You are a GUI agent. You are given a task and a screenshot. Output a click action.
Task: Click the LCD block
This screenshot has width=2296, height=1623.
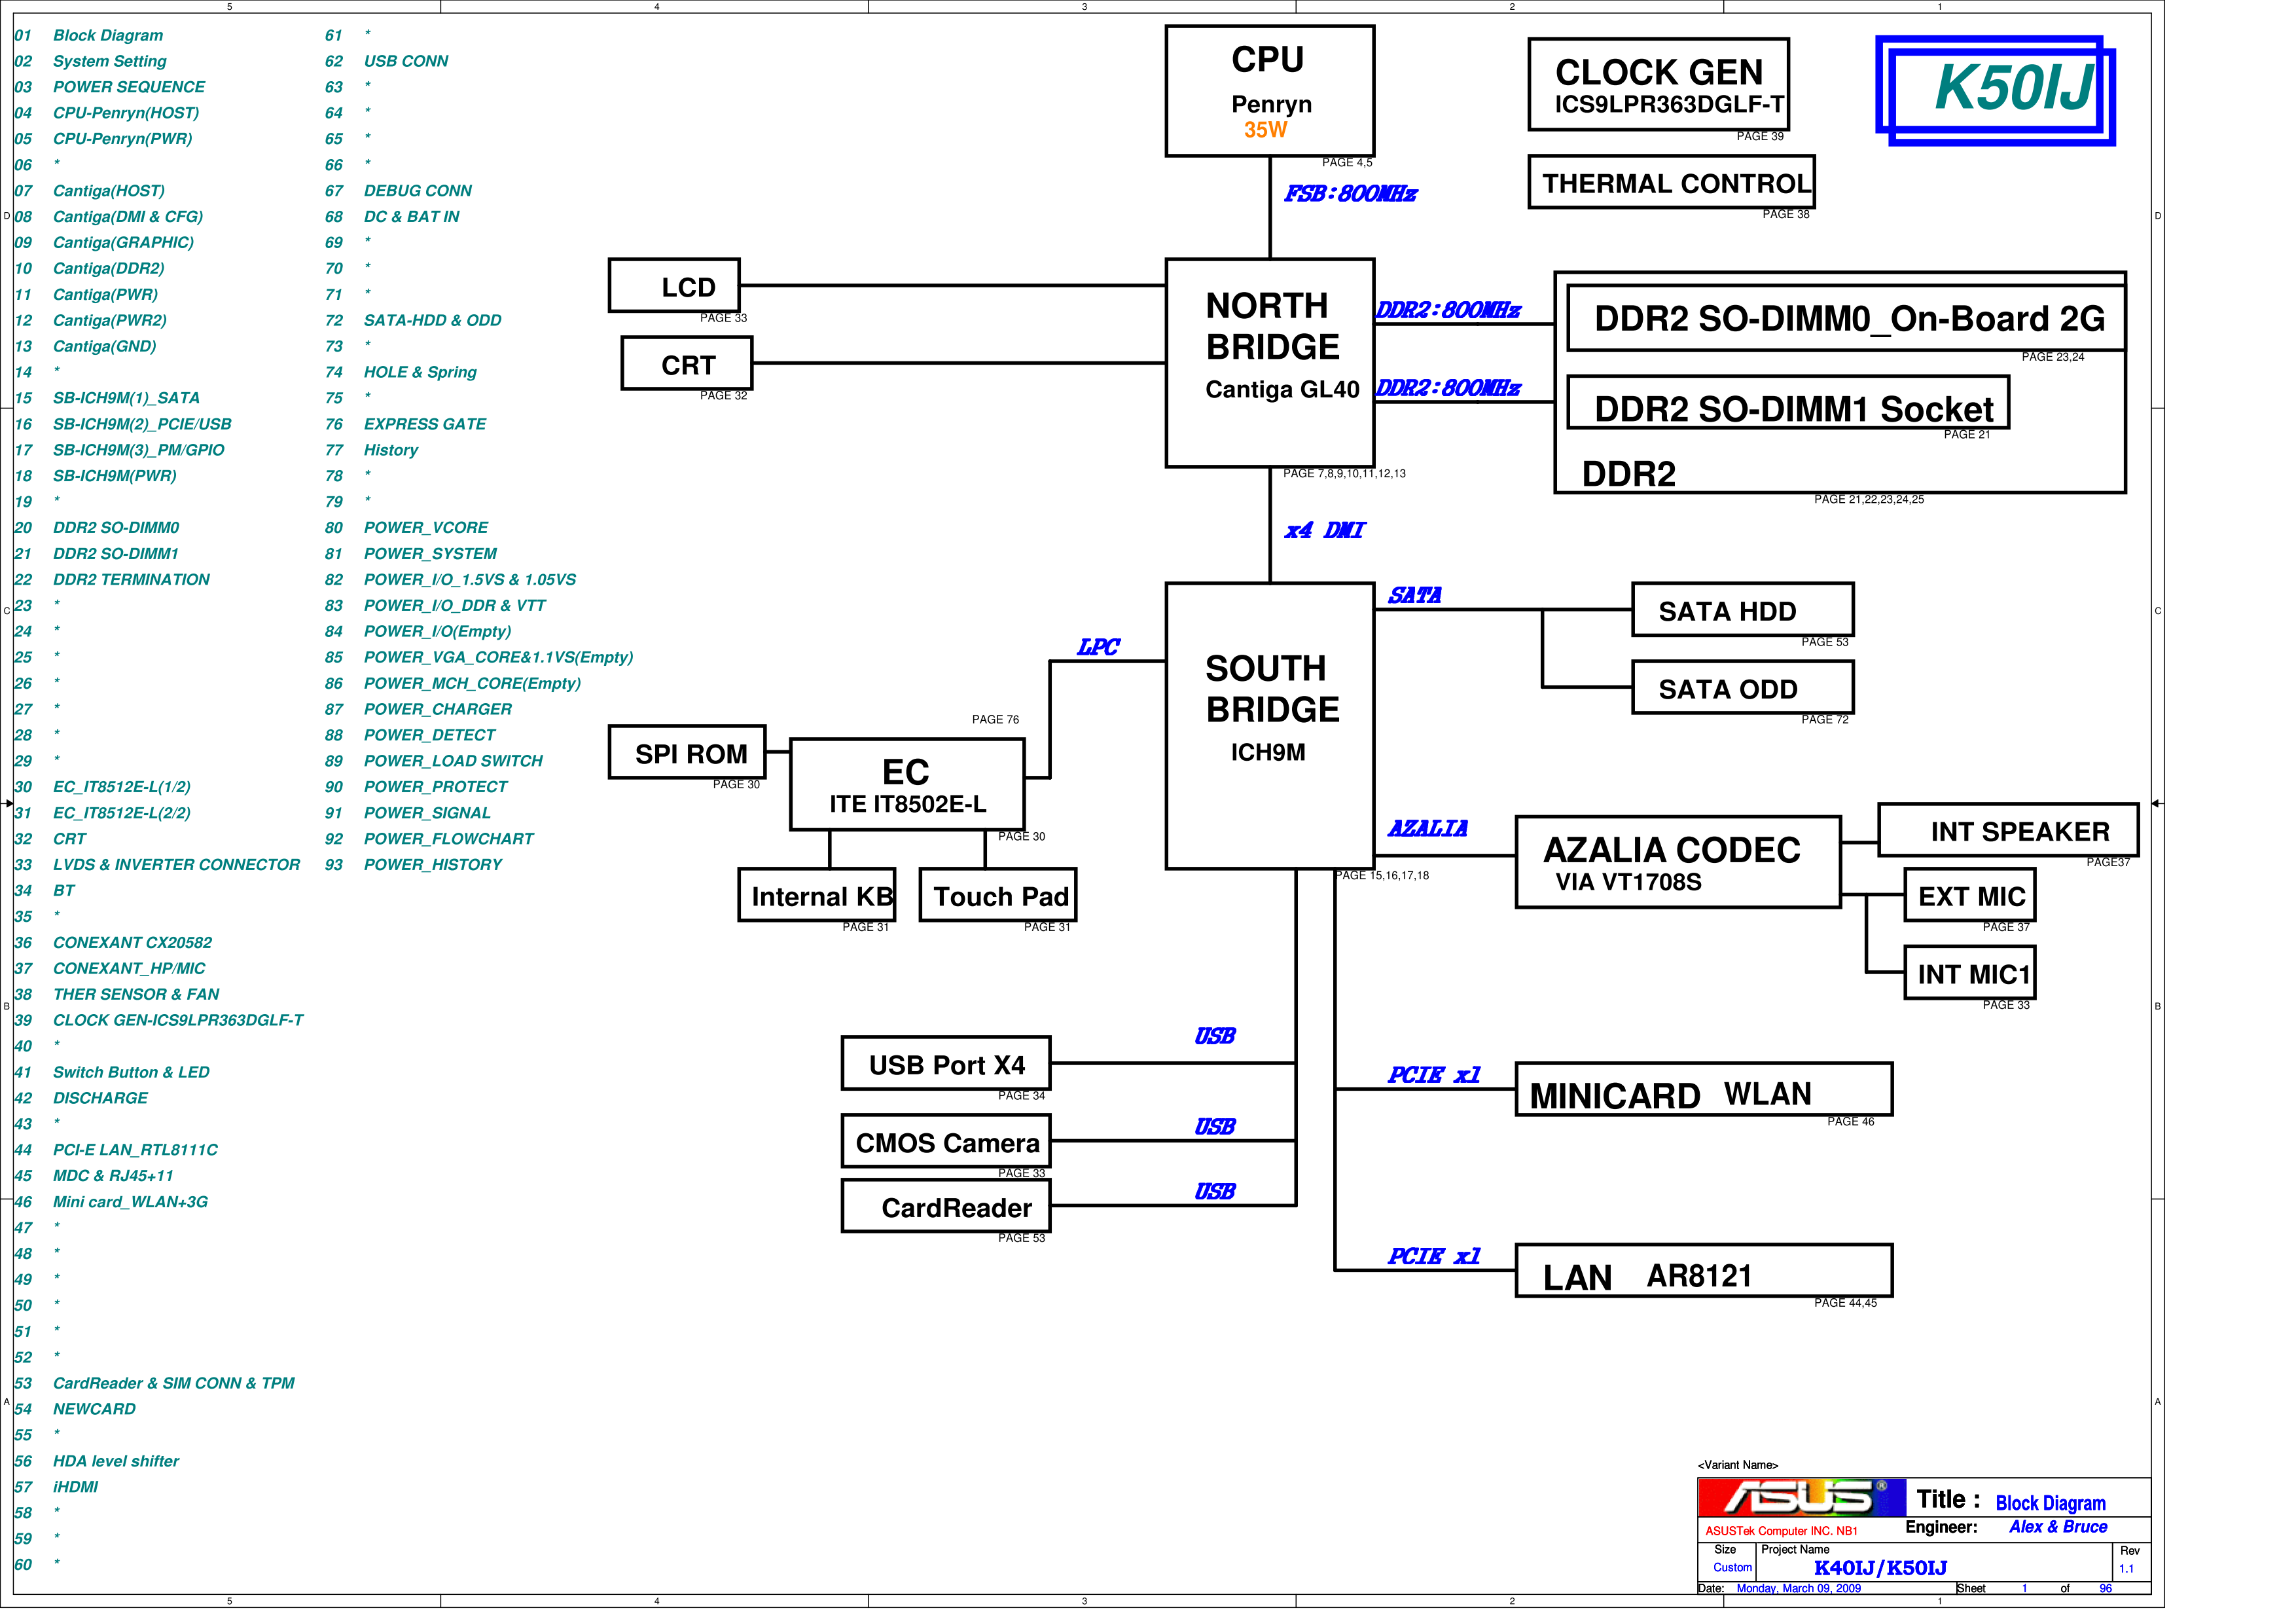674,285
